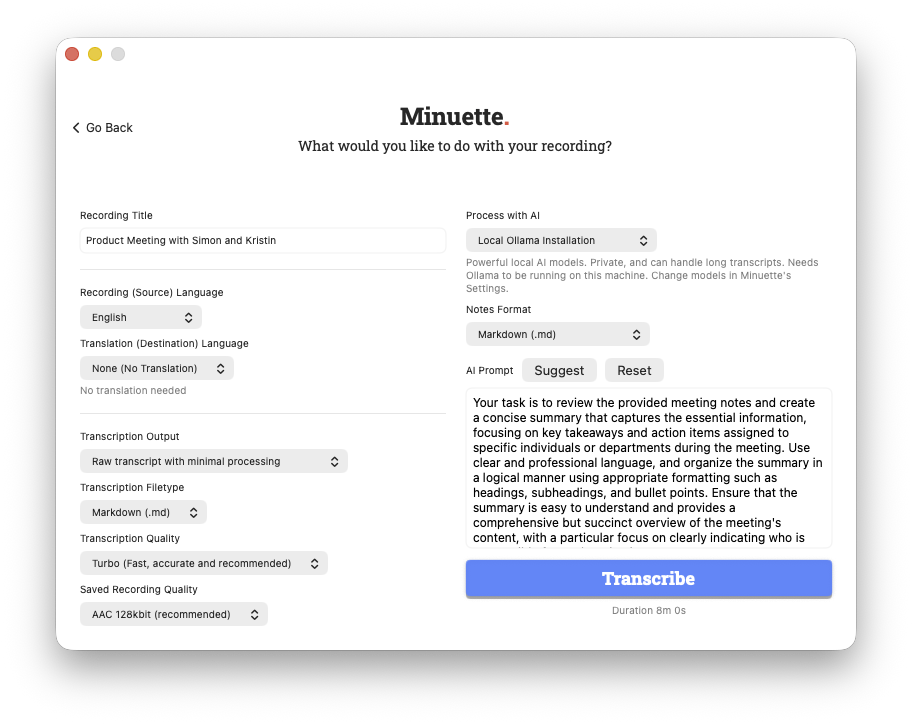Click the Minuette logo title

tap(455, 116)
